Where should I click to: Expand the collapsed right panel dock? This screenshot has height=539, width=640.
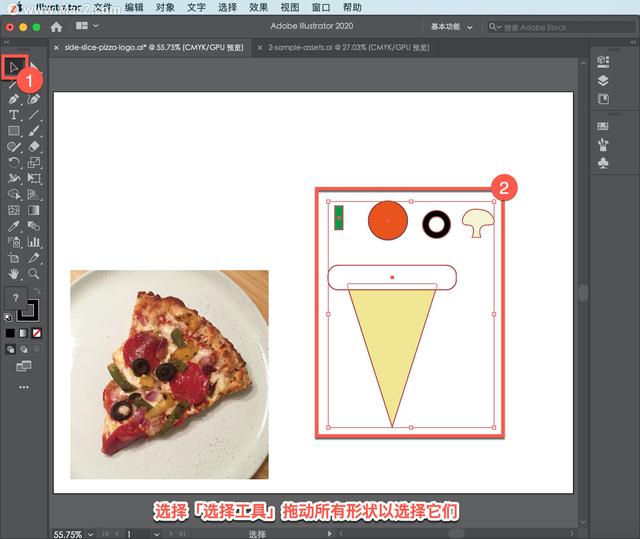click(x=633, y=42)
